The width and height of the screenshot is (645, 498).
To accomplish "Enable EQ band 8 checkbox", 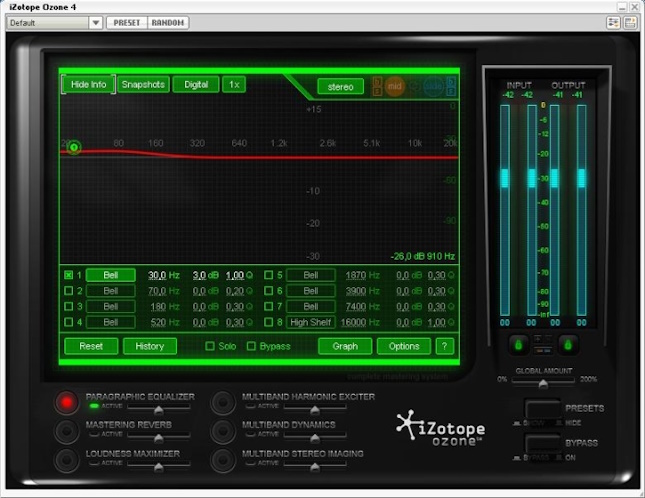I will 268,322.
